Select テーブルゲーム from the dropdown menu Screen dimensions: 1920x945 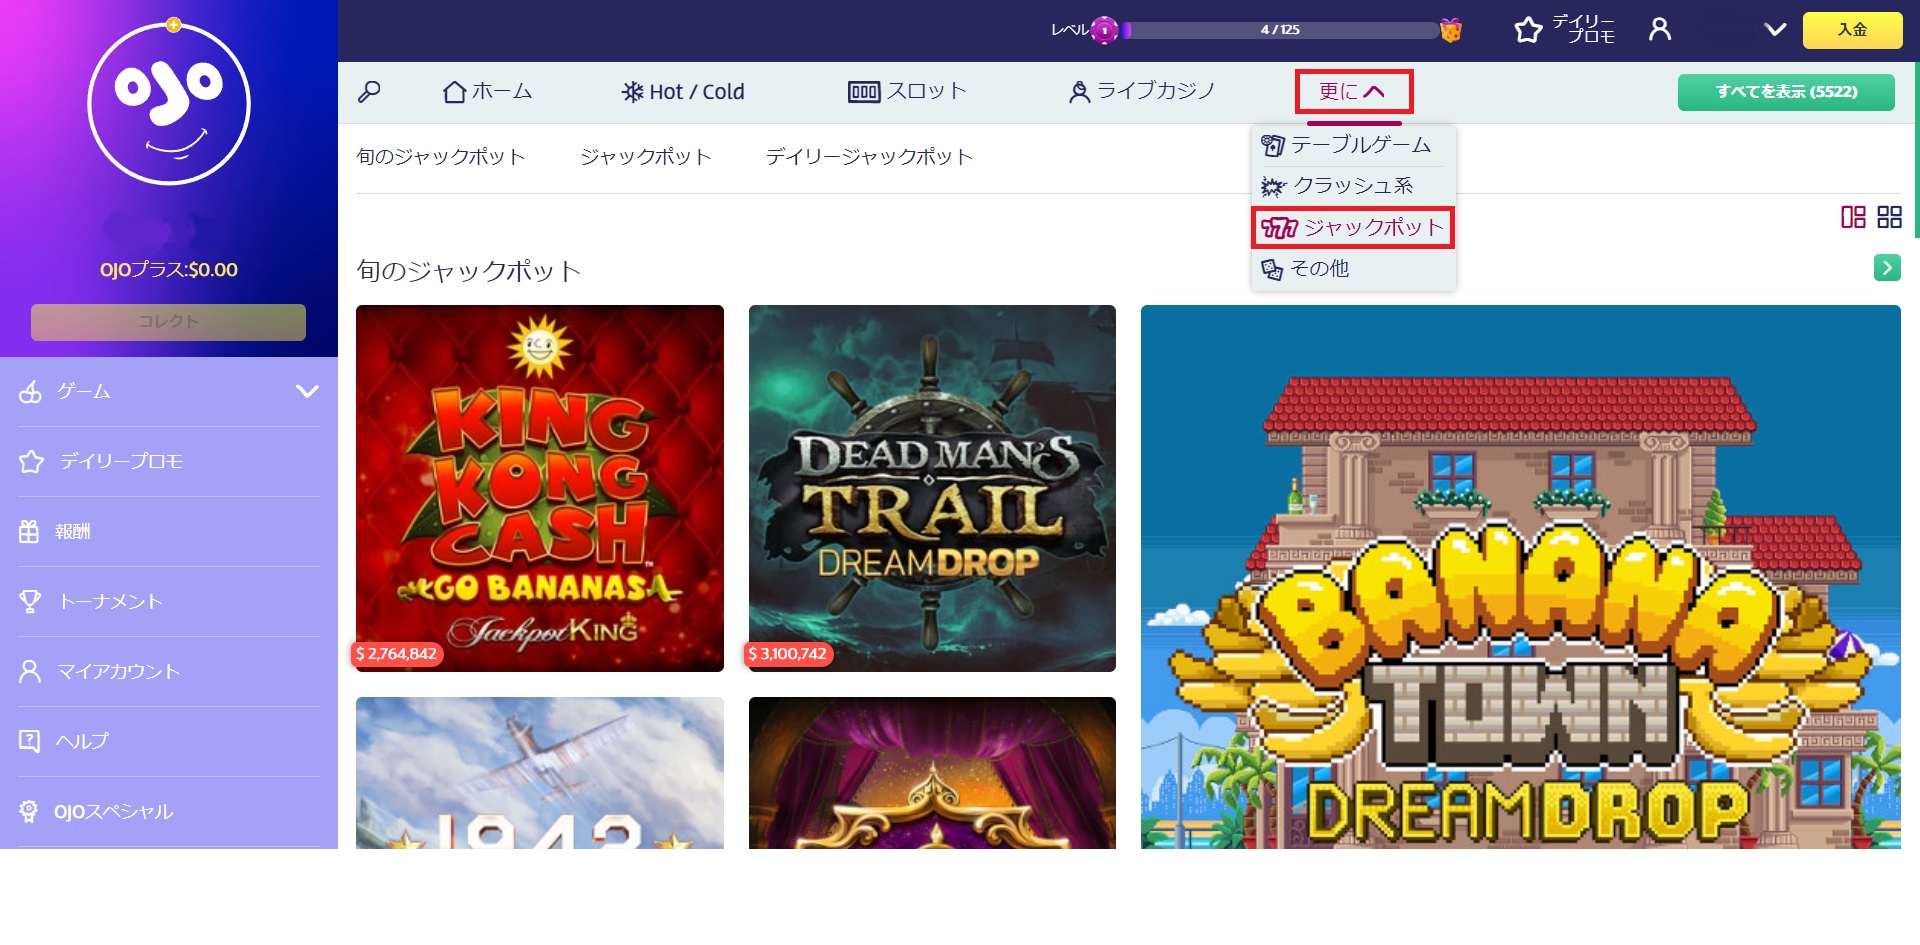coord(1347,145)
